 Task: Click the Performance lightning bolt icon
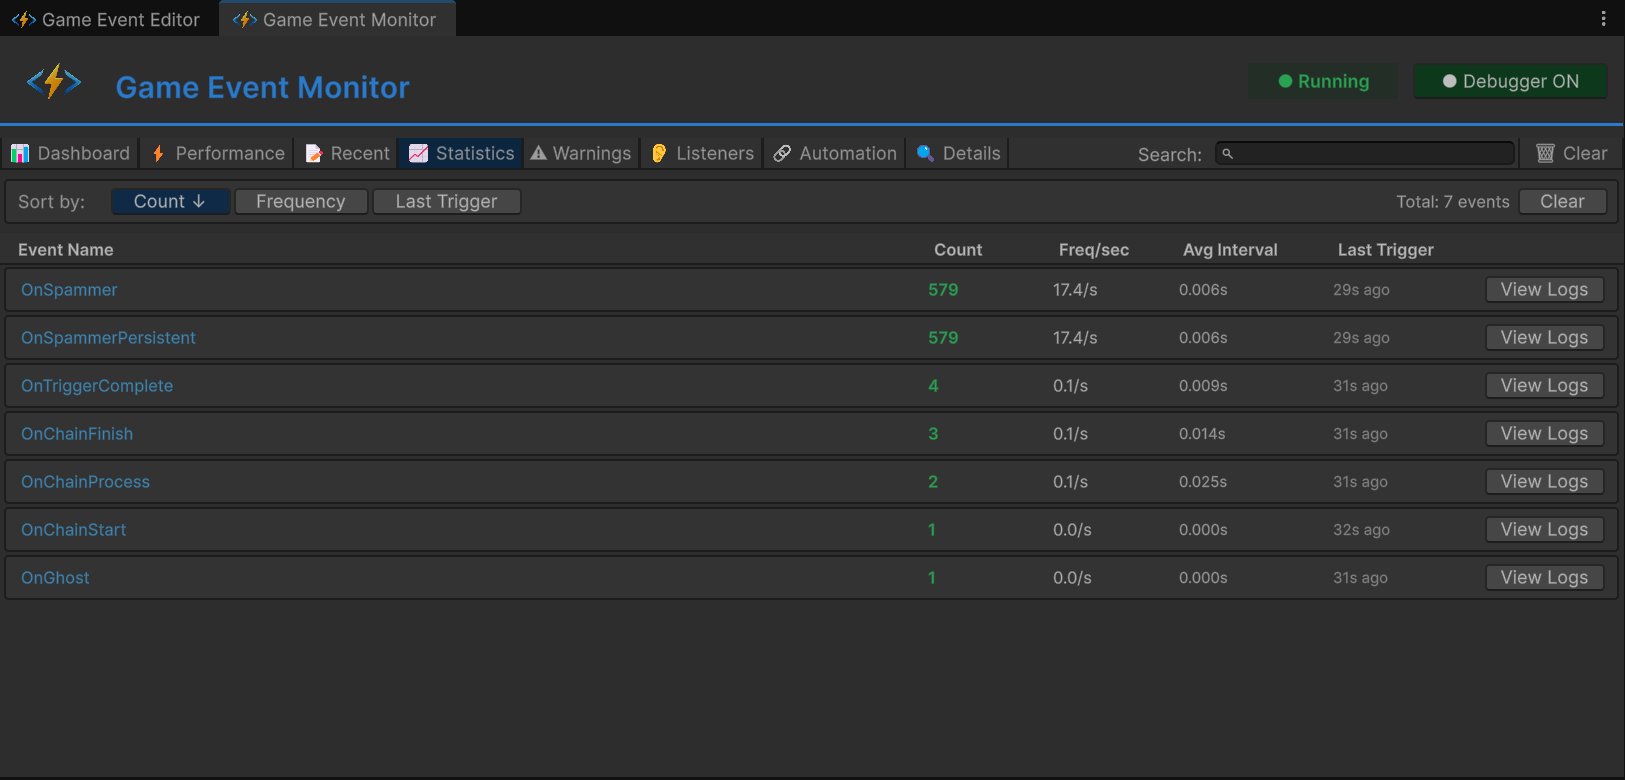158,153
